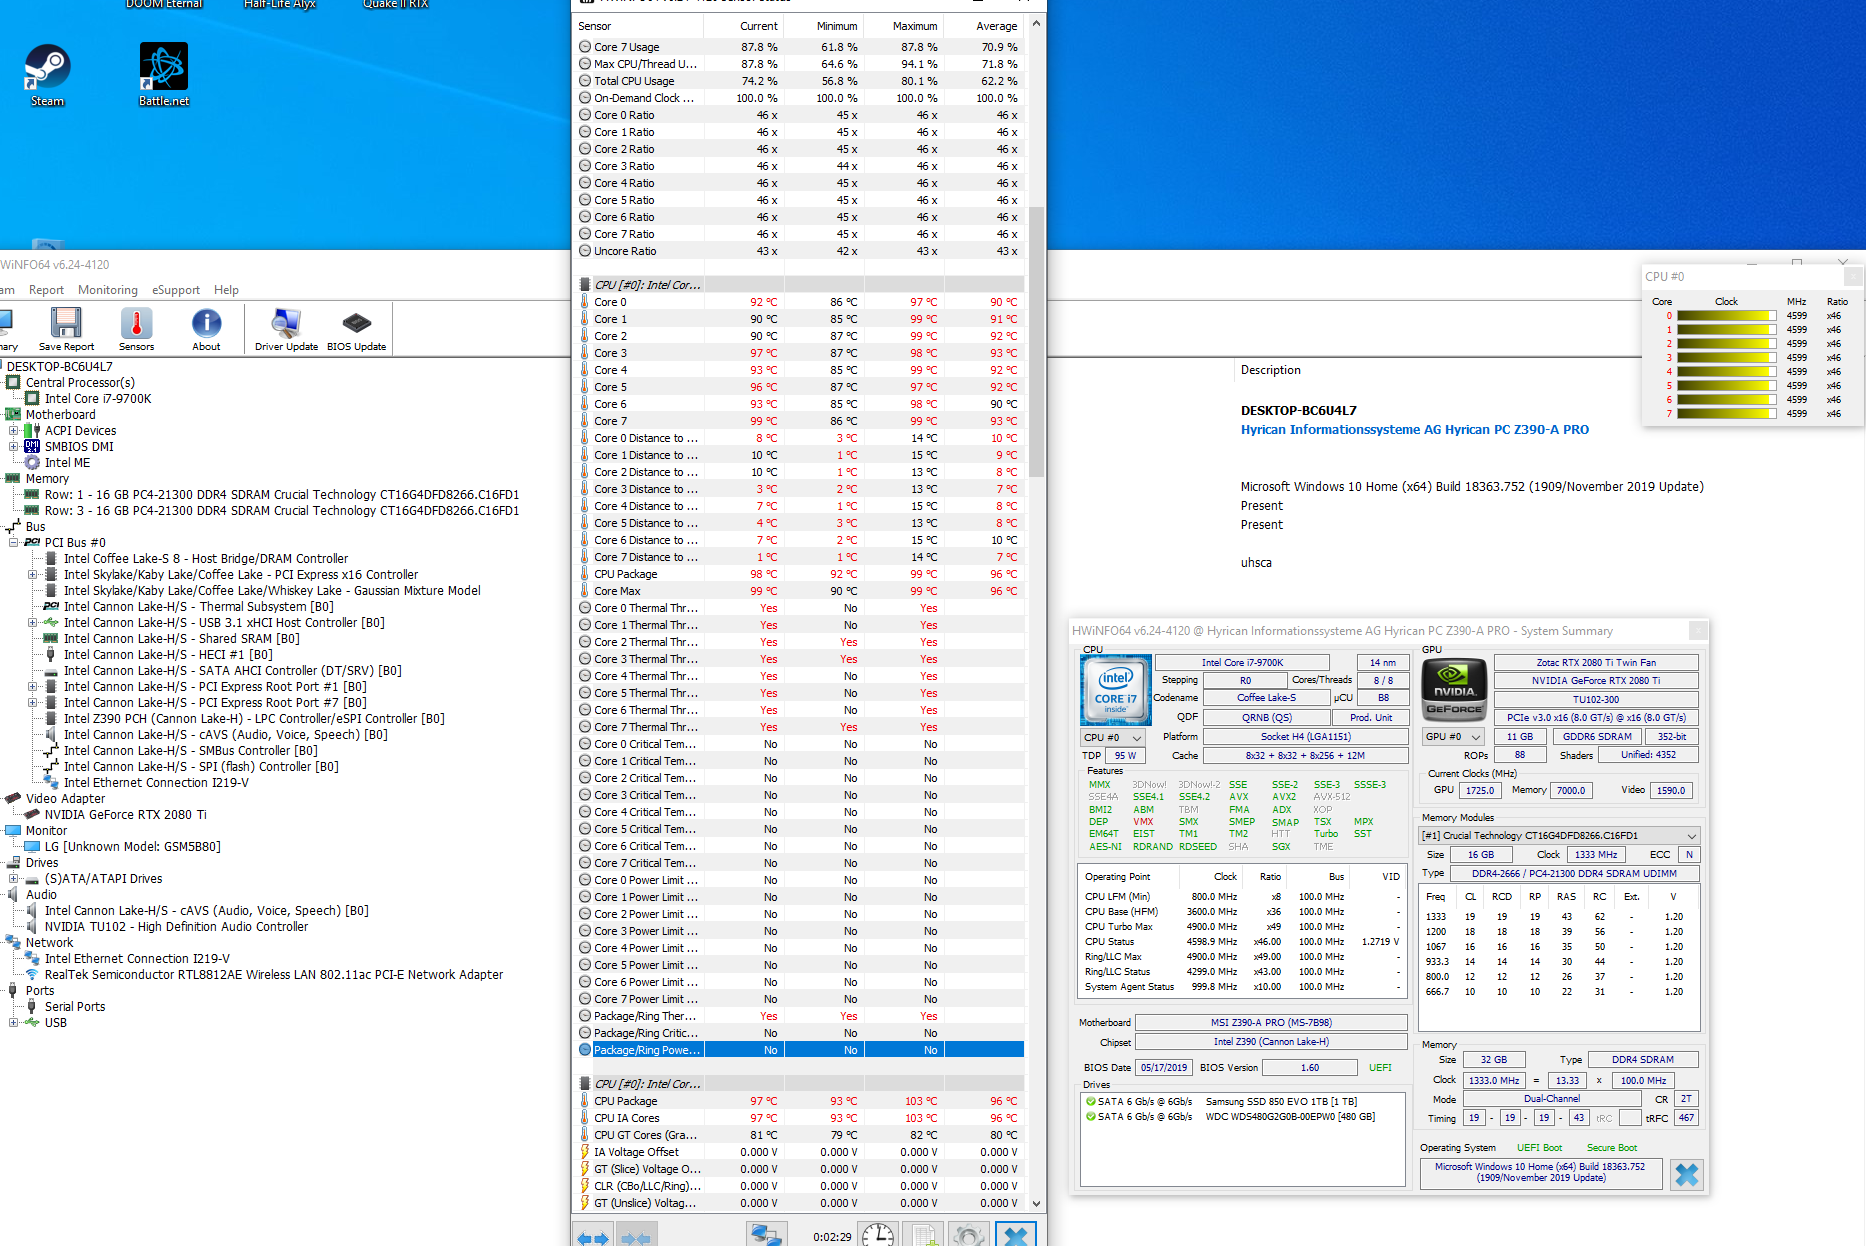The image size is (1866, 1246).
Task: Click the Core 4 clock bar in CPU #0 panel
Action: 1726,372
